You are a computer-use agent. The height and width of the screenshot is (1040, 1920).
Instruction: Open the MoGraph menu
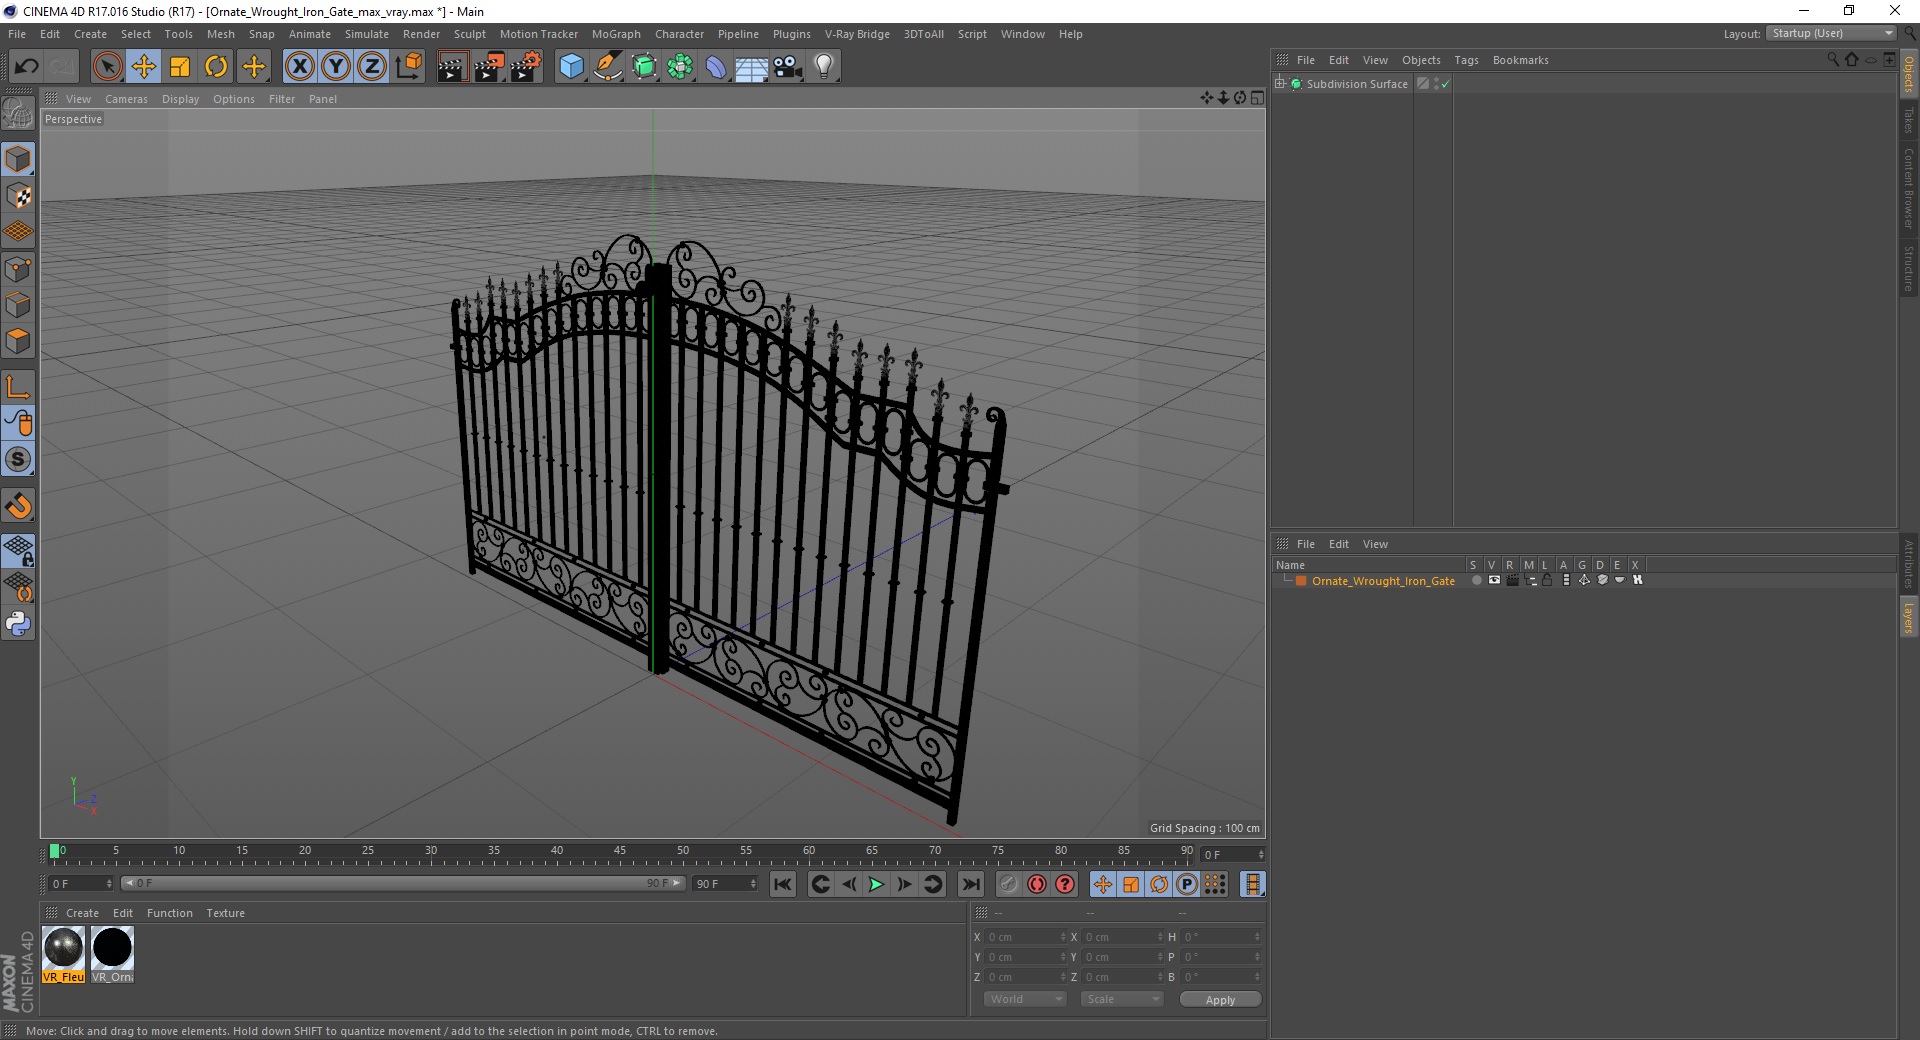tap(616, 34)
